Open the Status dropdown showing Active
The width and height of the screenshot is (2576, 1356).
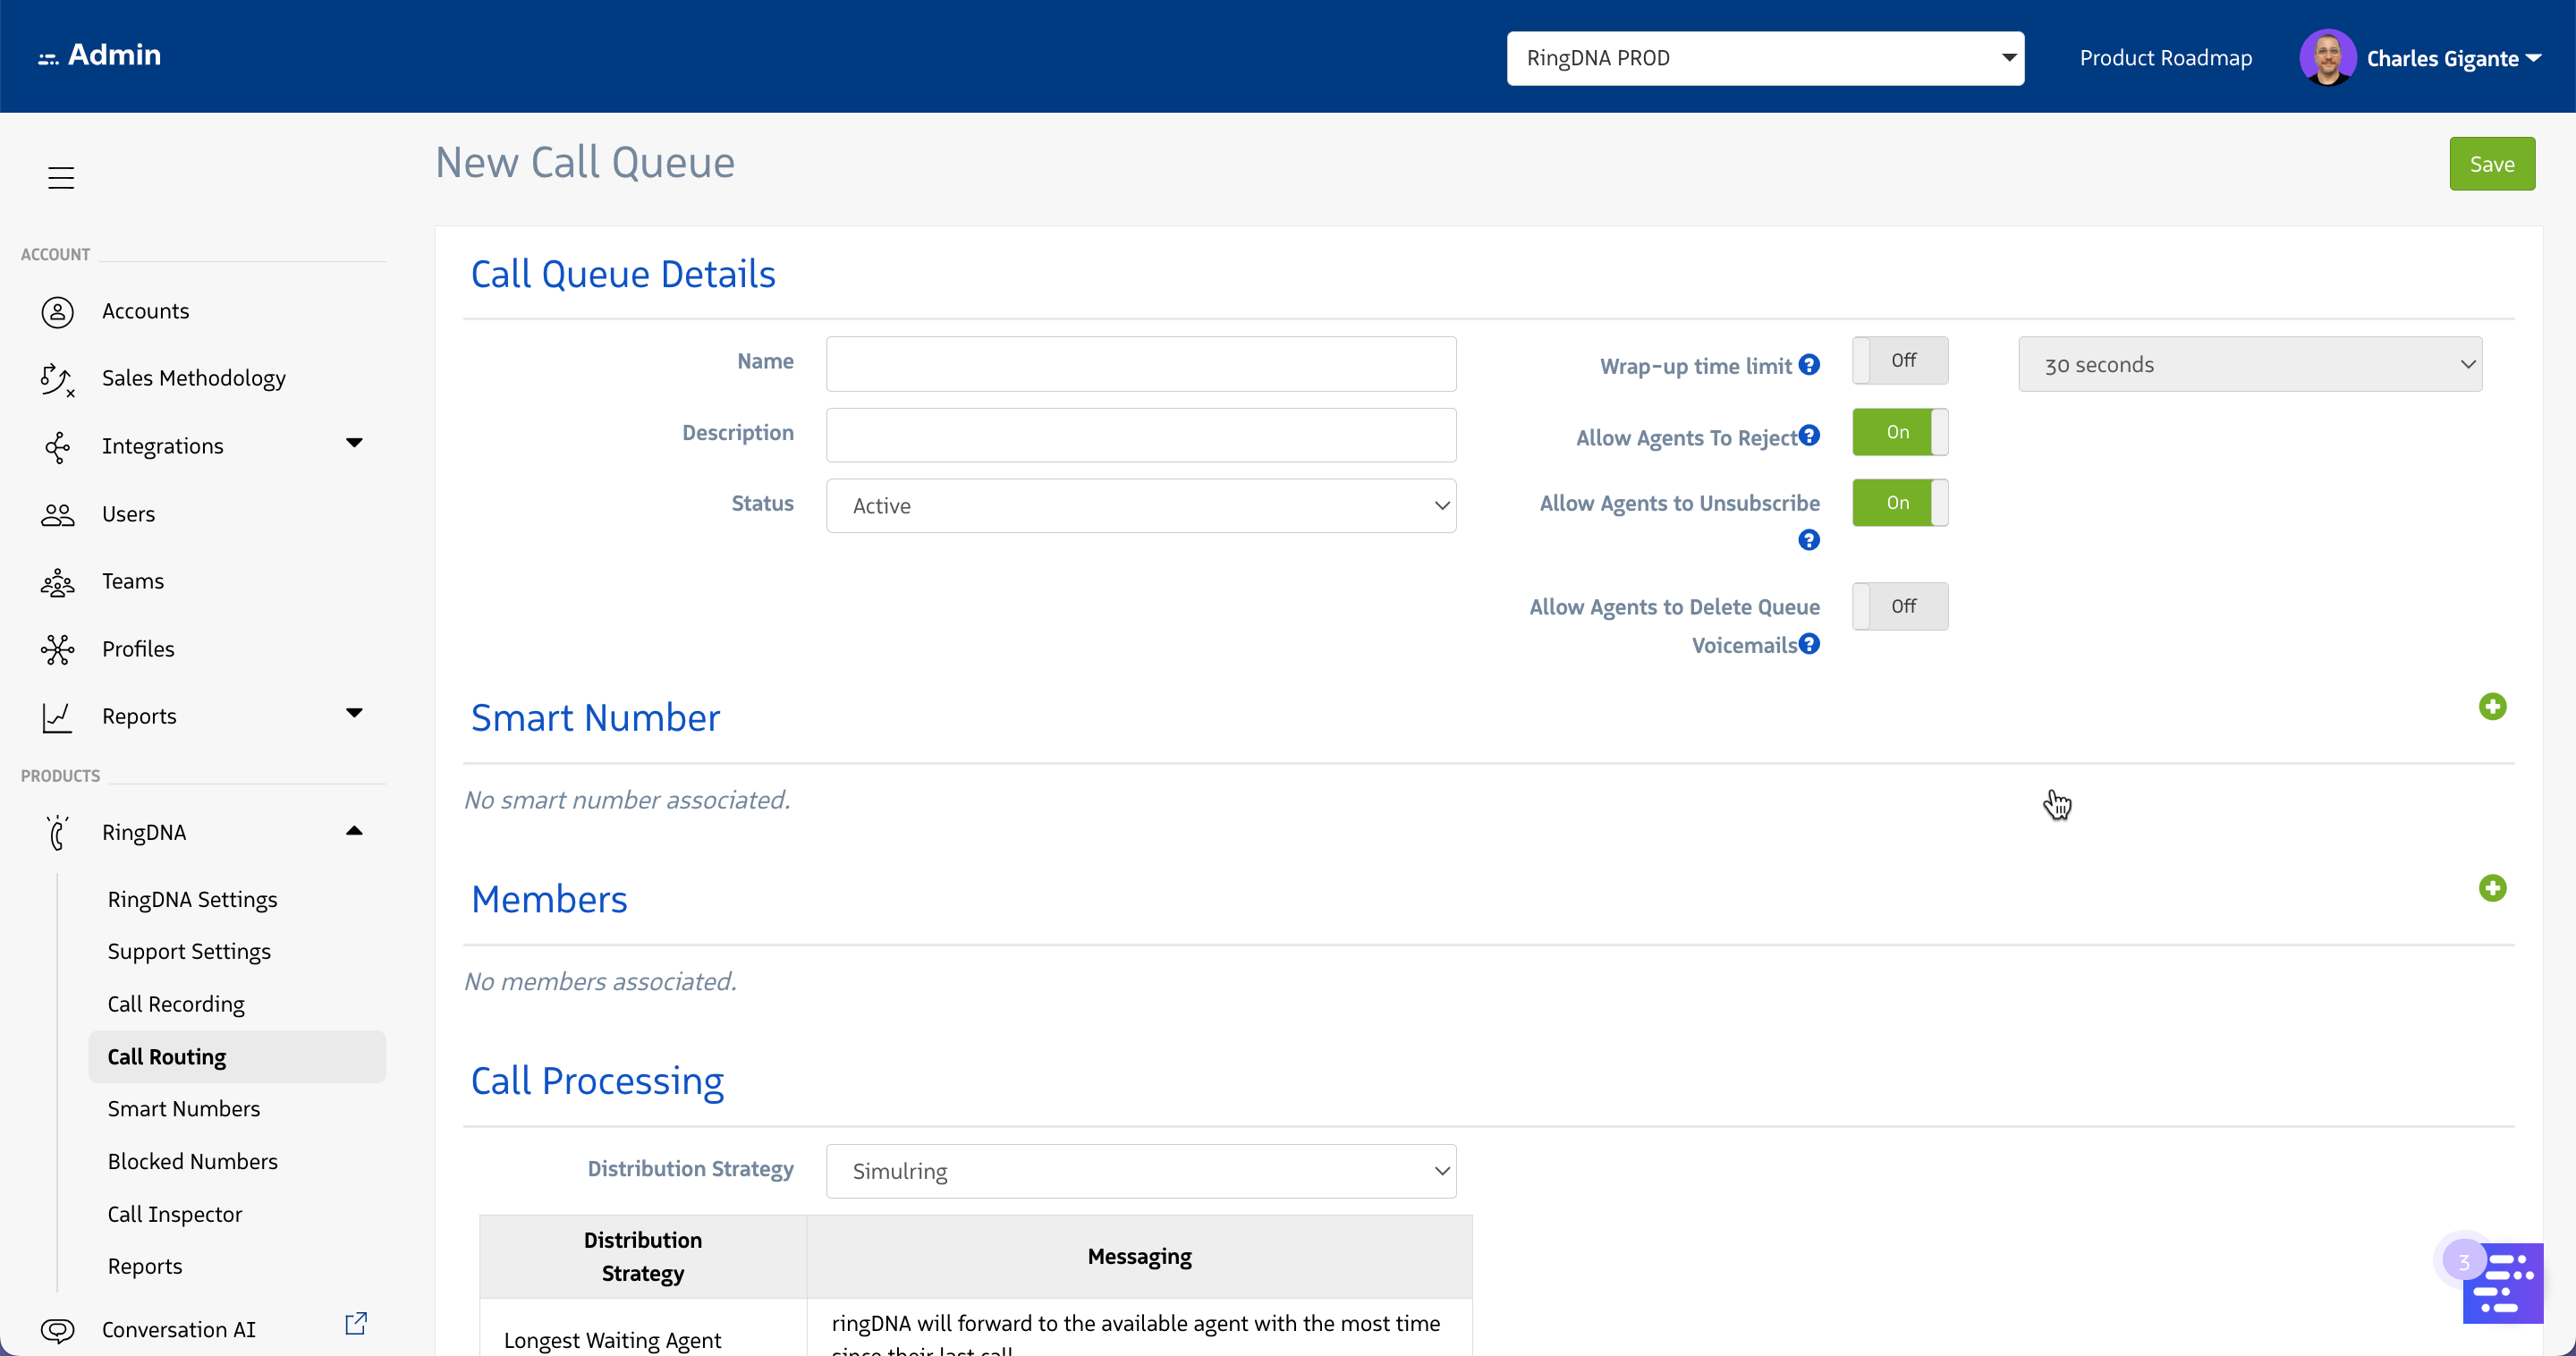pyautogui.click(x=1140, y=506)
